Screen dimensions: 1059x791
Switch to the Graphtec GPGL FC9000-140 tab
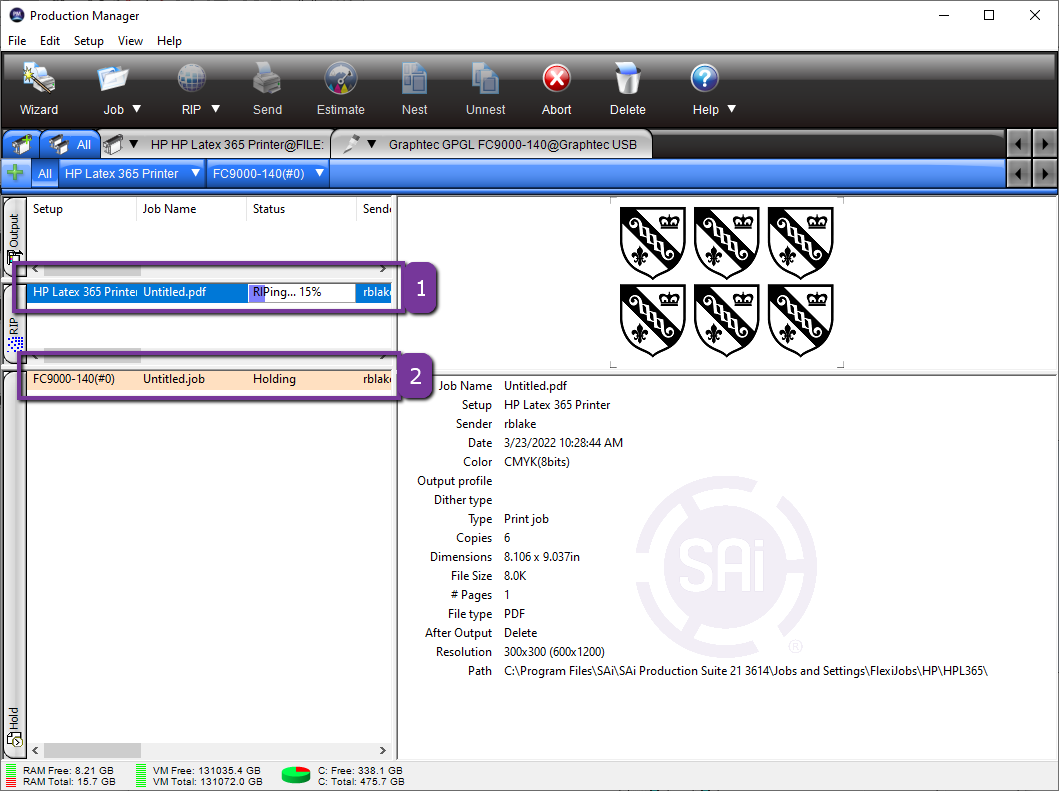point(511,144)
